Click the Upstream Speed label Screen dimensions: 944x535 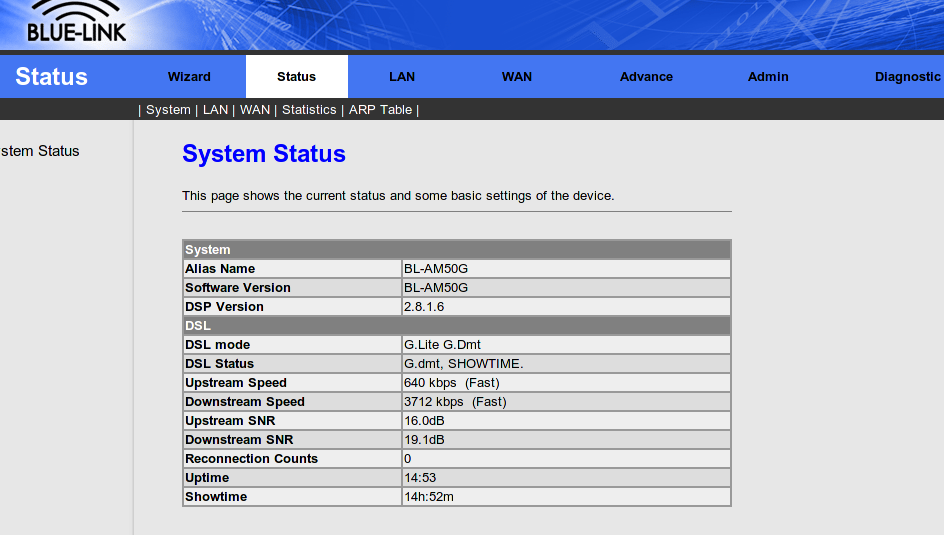pos(235,383)
